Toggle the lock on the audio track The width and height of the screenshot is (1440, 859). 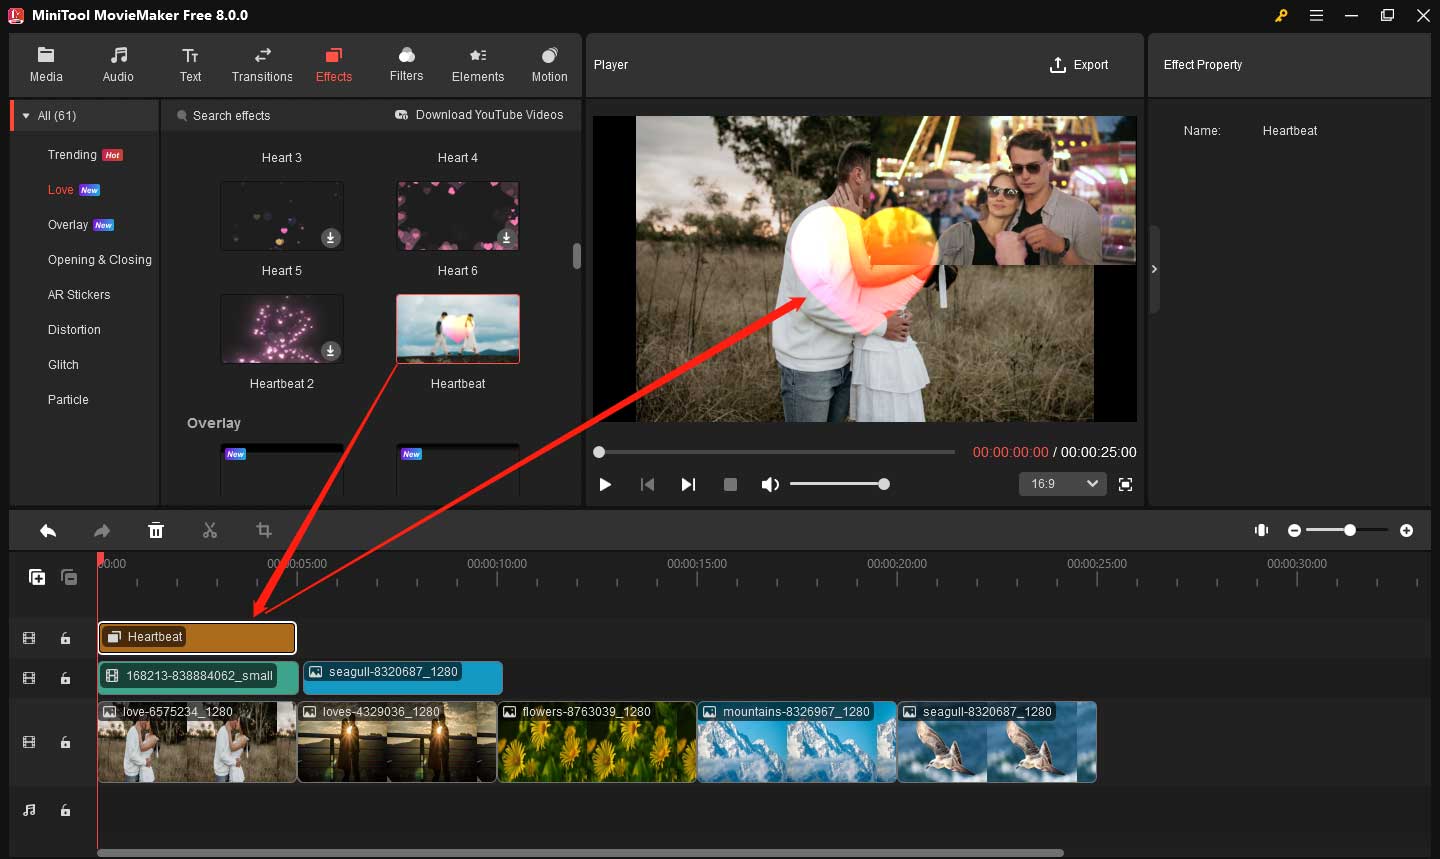[65, 810]
